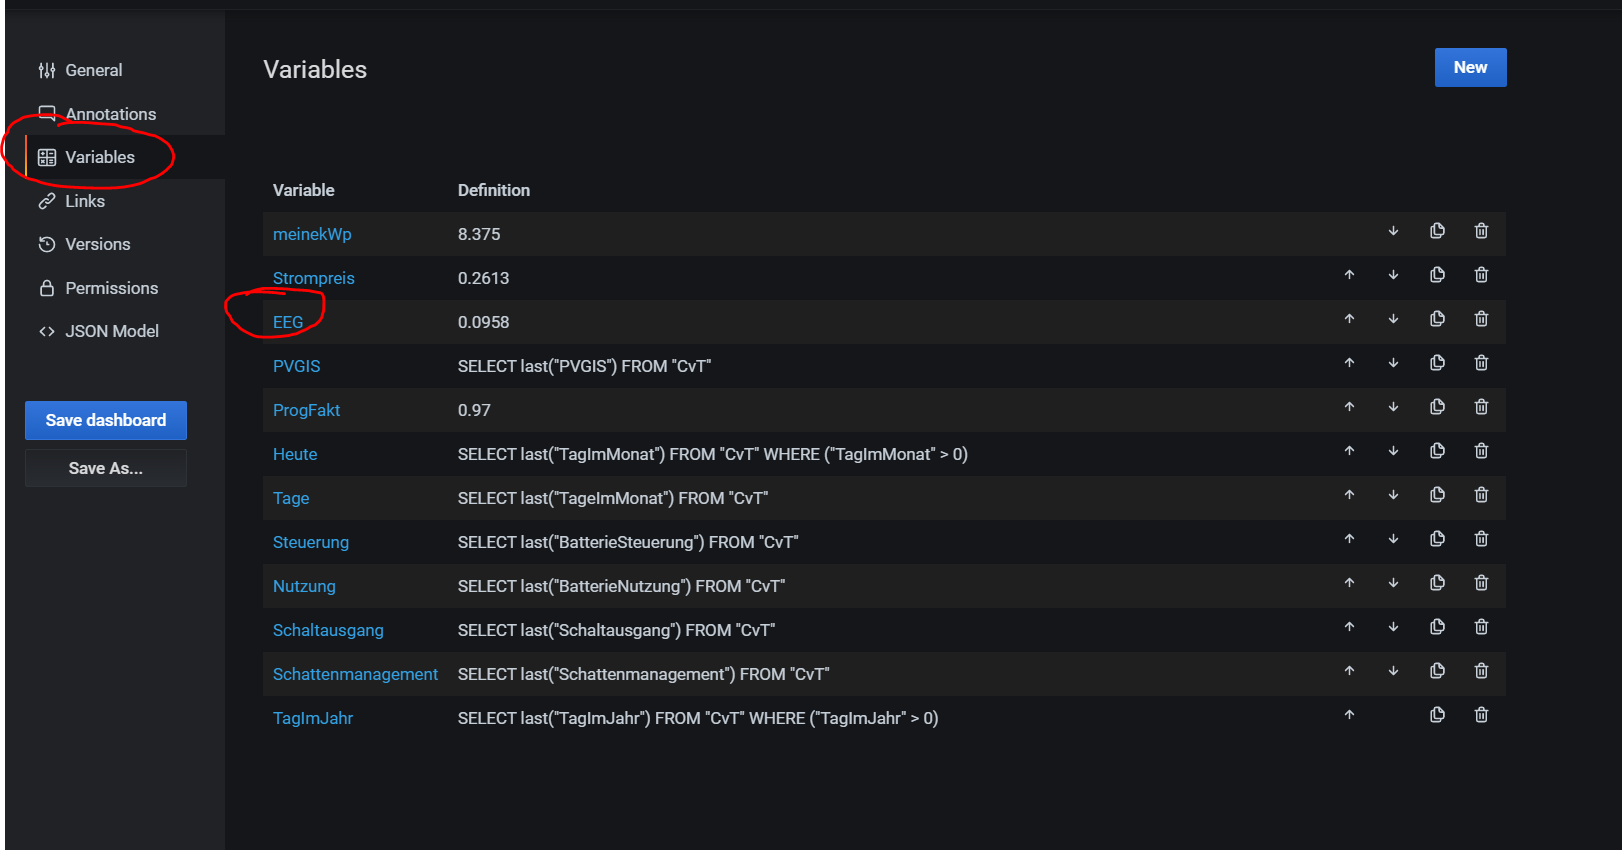
Task: Move EEG variable up
Action: (x=1349, y=319)
